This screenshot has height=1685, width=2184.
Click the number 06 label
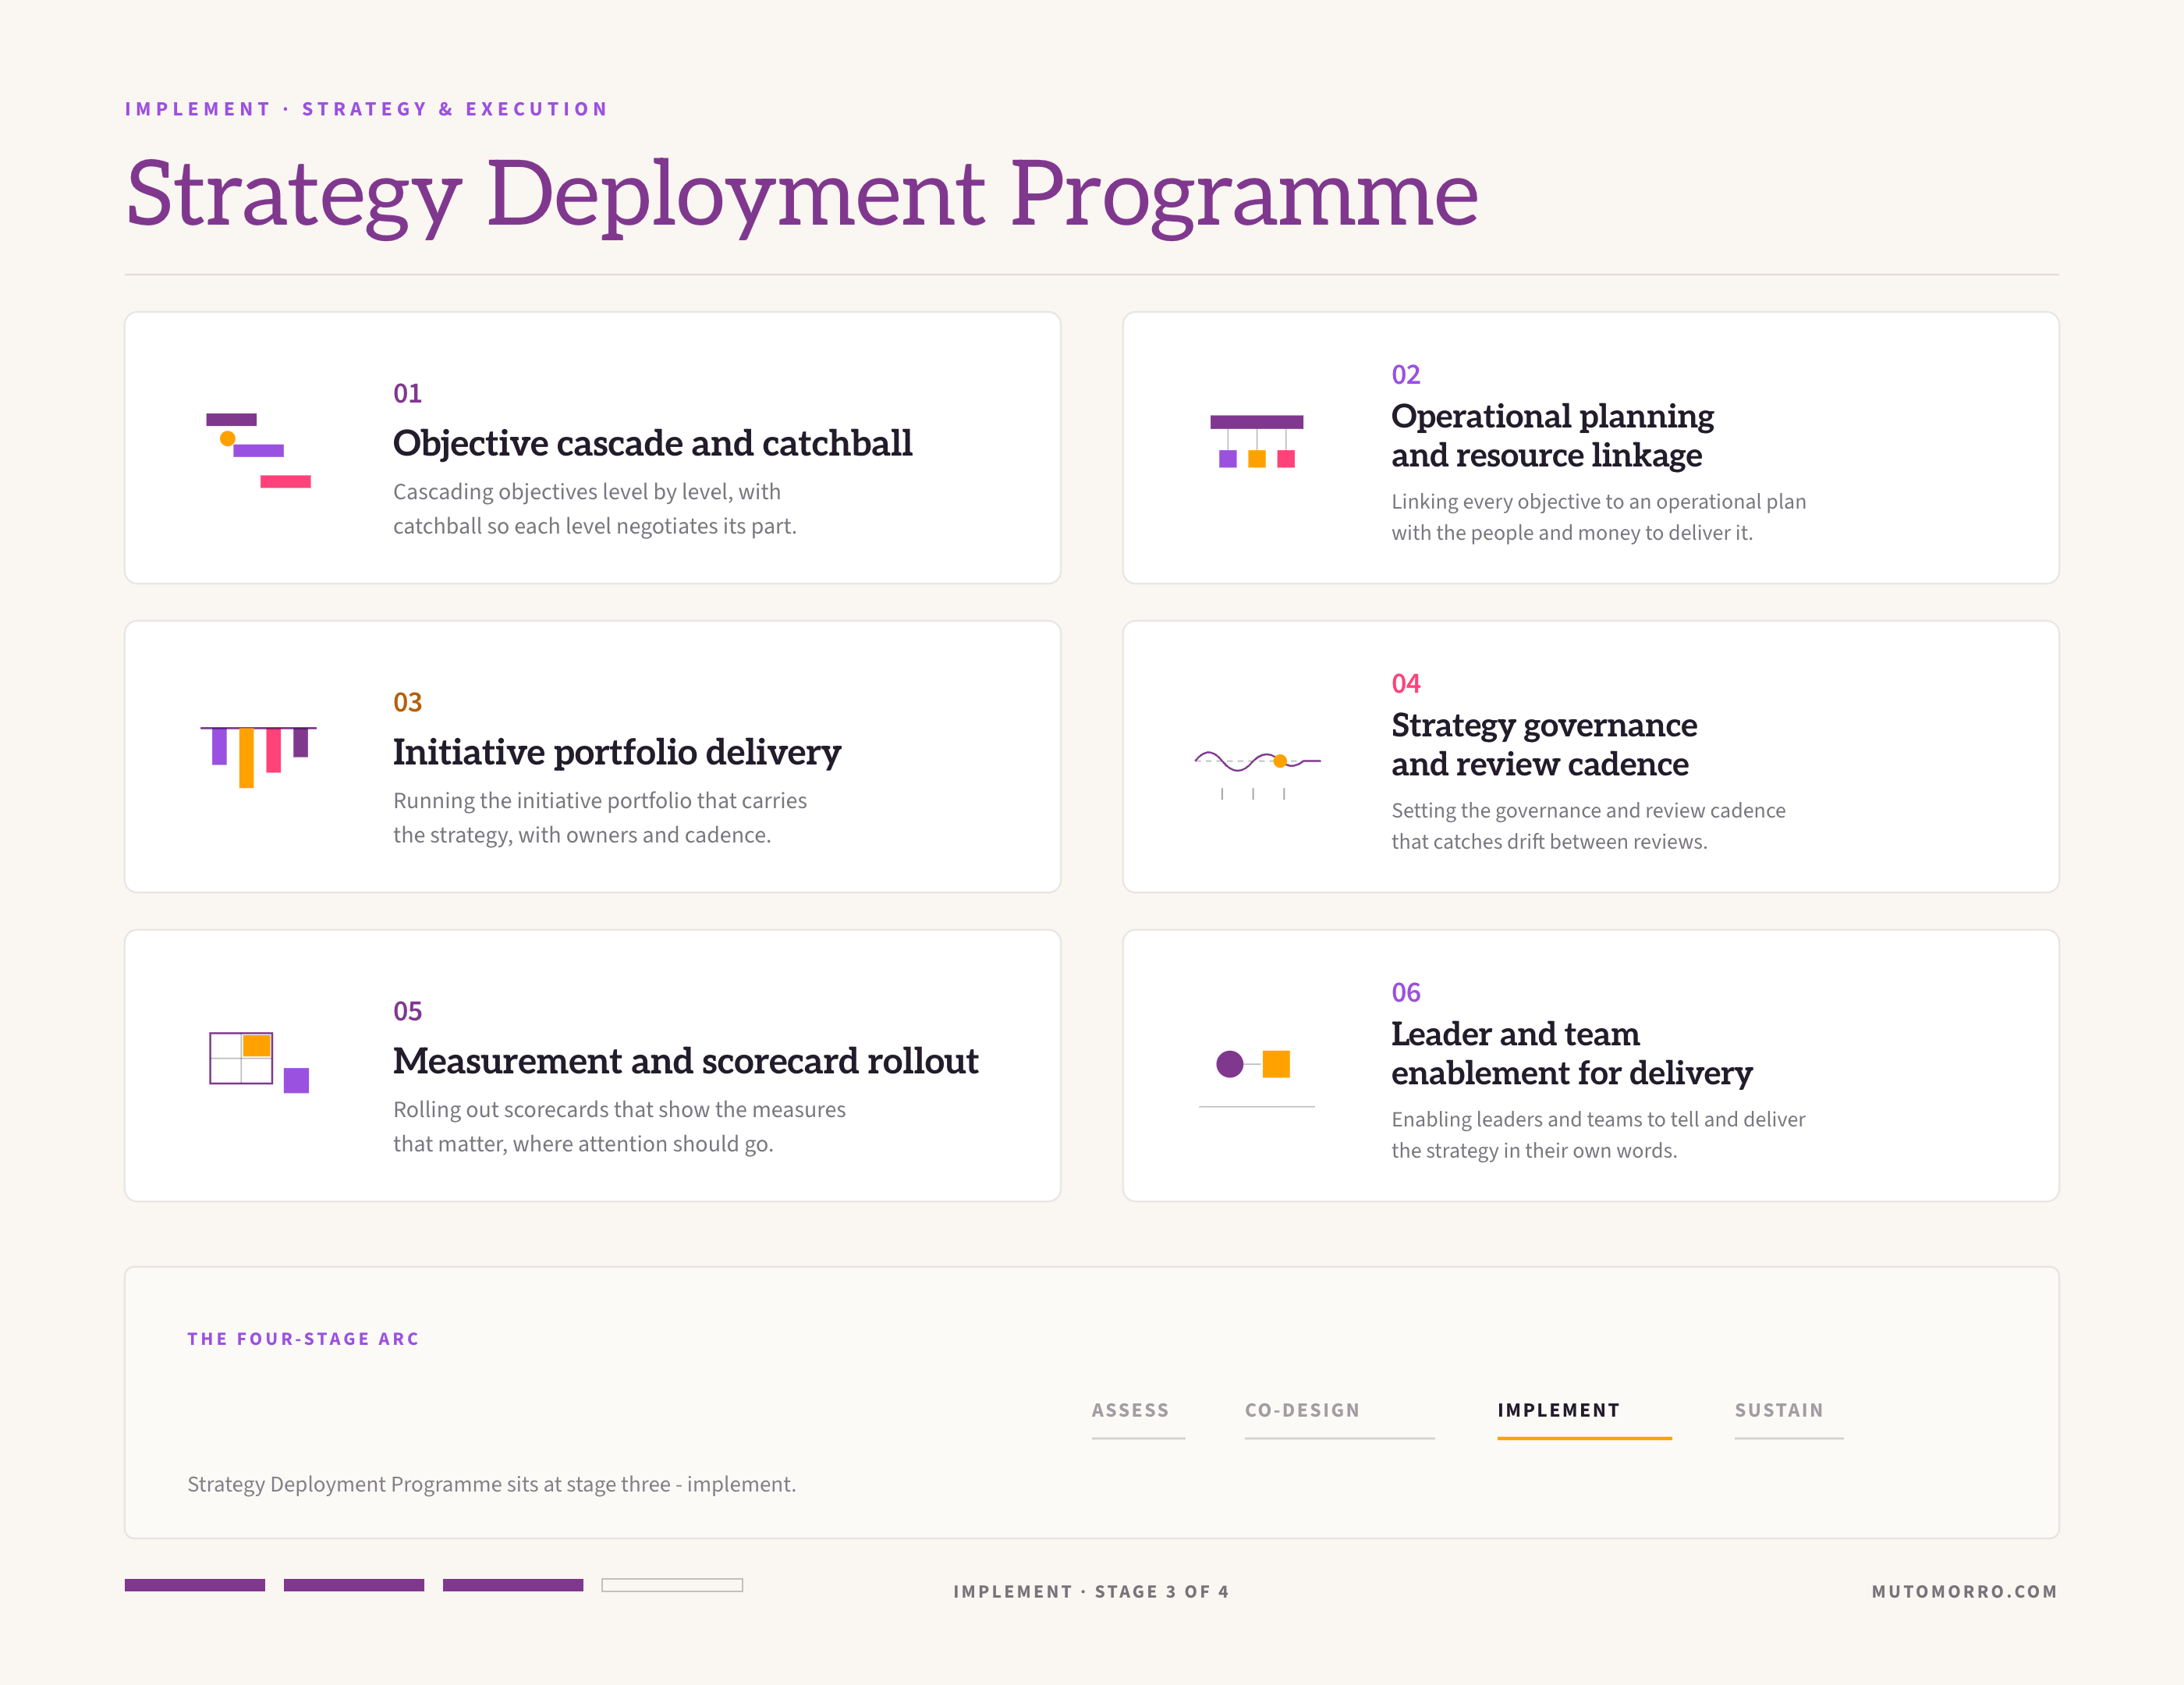point(1406,992)
